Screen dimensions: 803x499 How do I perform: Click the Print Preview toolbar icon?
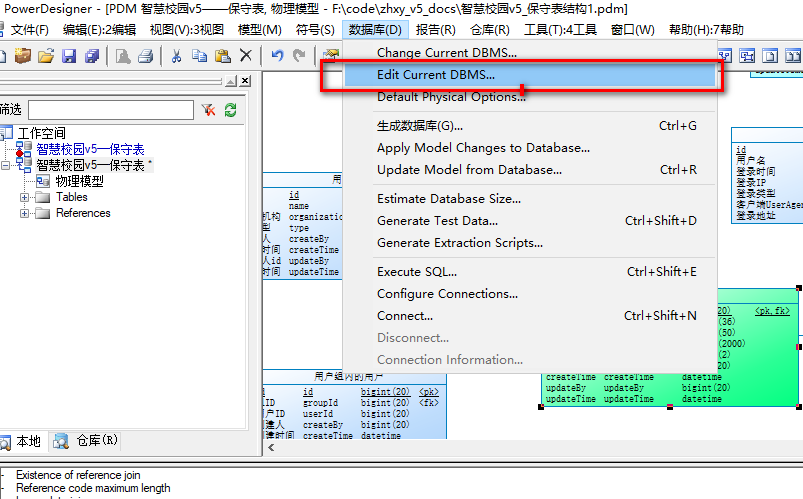[123, 55]
